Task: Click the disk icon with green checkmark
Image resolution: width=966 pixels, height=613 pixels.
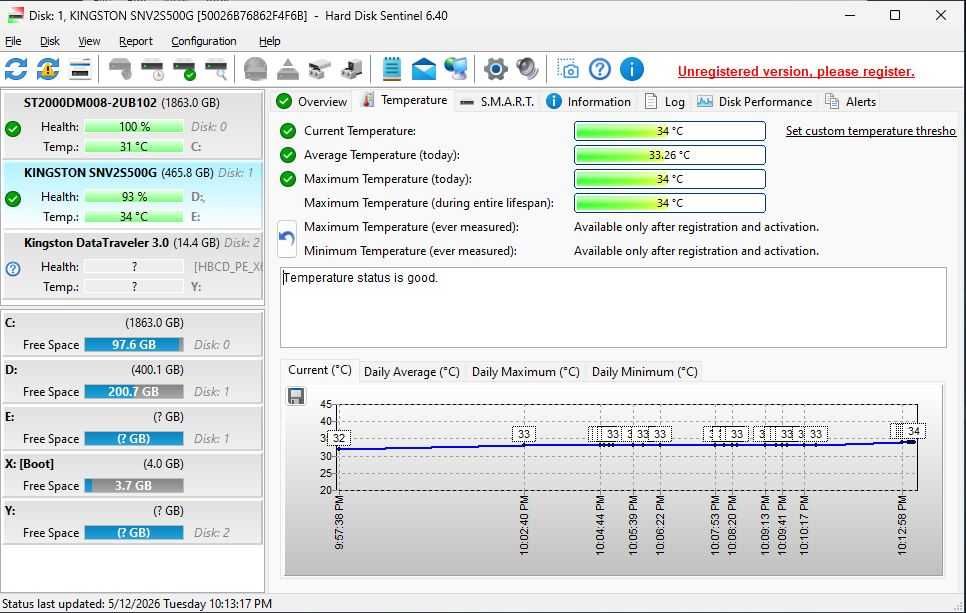Action: coord(184,69)
